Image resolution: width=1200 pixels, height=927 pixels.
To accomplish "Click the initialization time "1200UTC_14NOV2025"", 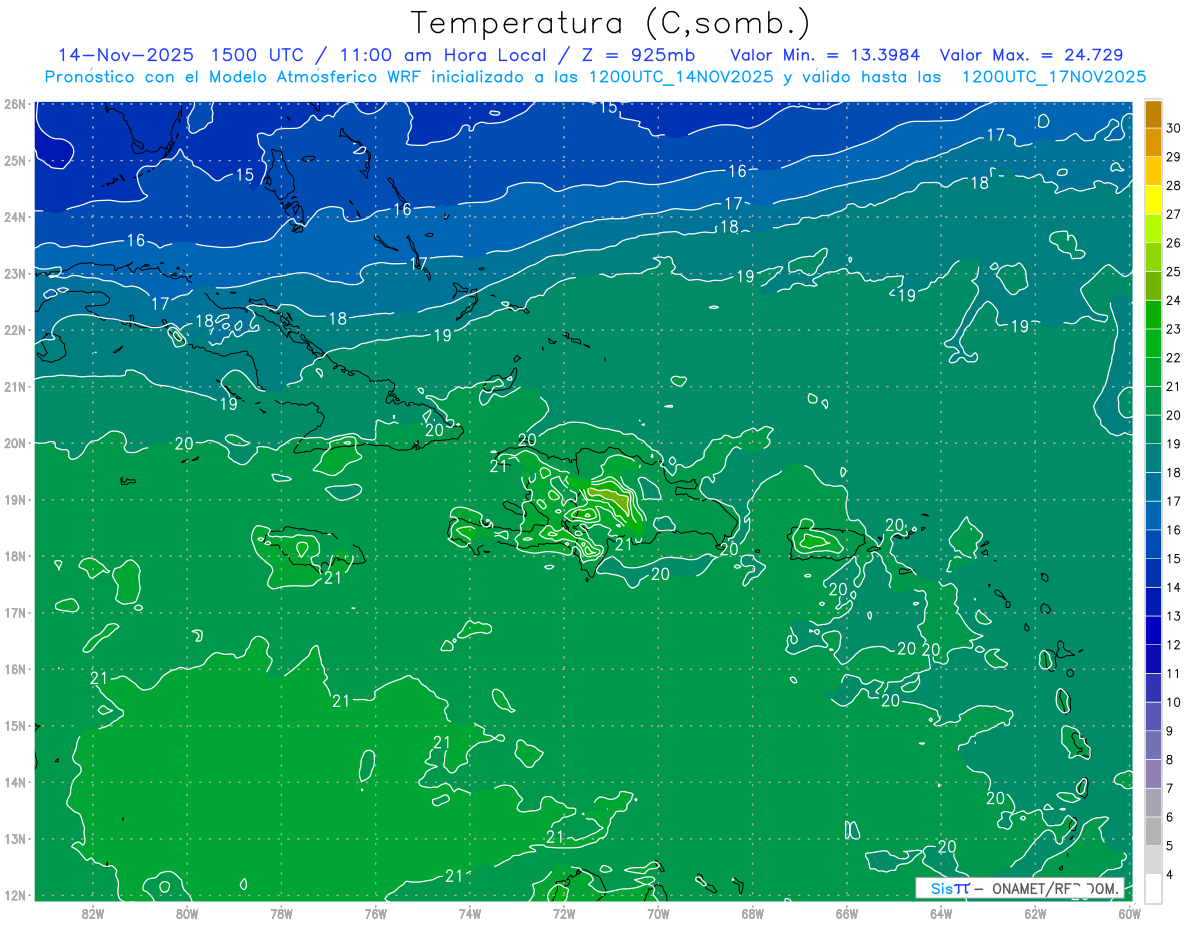I will pyautogui.click(x=680, y=77).
